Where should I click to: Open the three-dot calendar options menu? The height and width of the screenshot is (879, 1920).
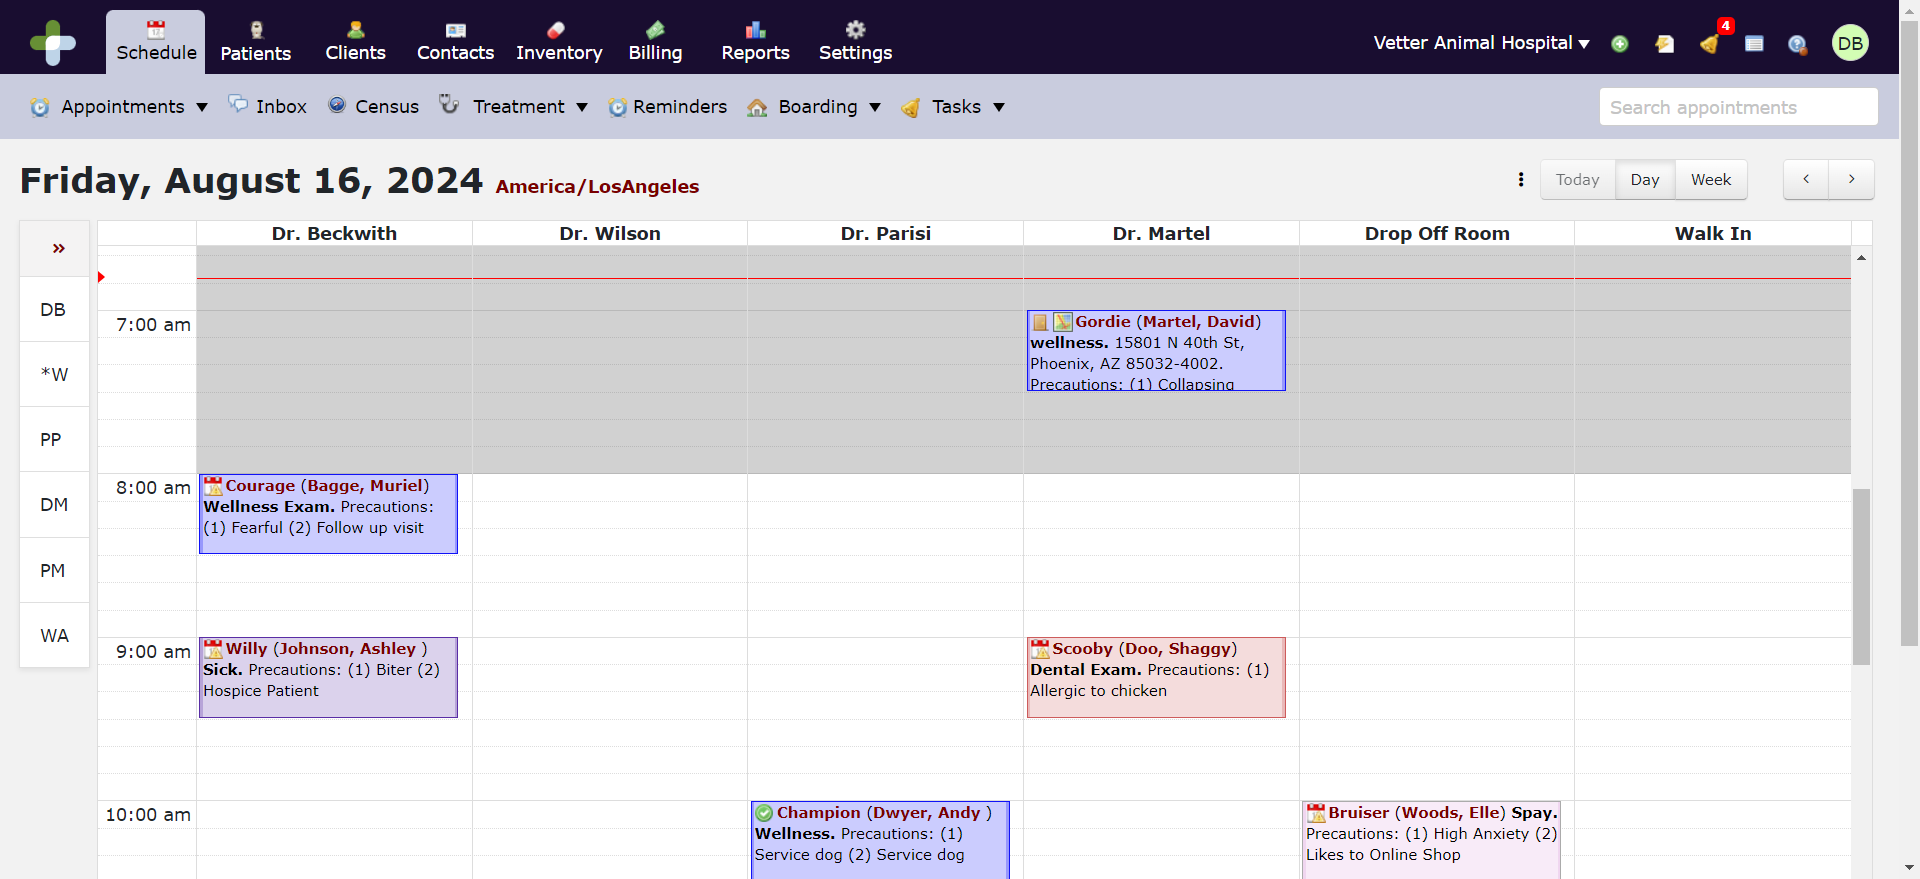coord(1521,180)
